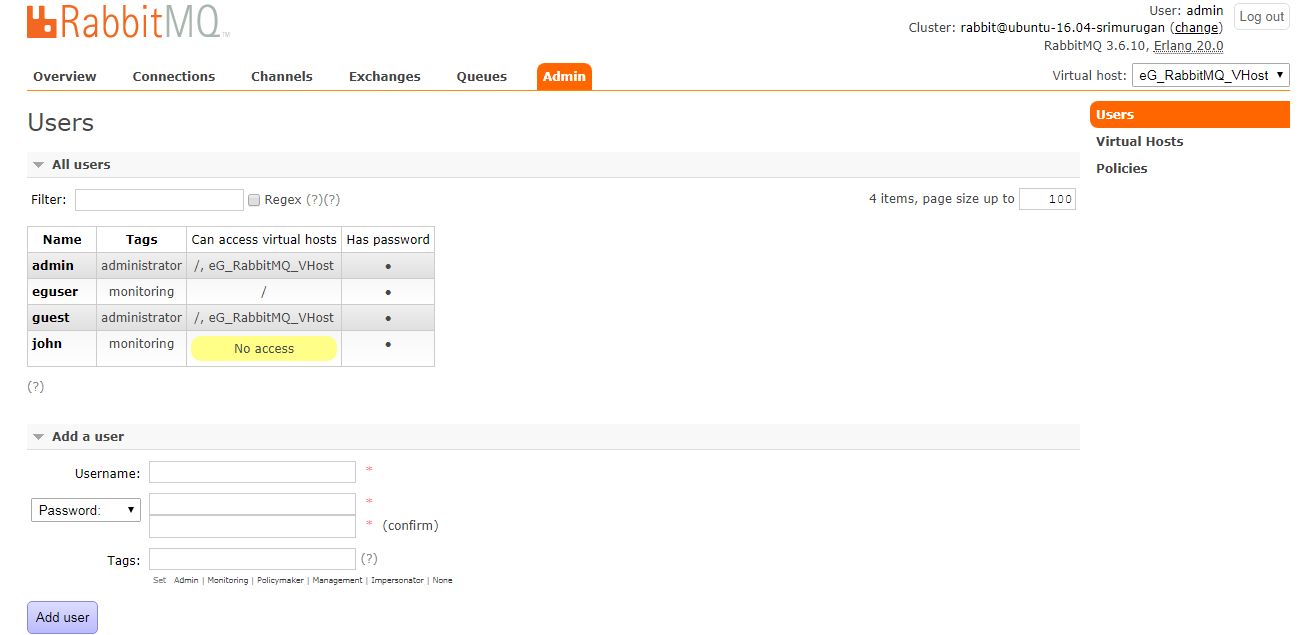This screenshot has height=635, width=1315.
Task: Select the Exchanges tab
Action: pos(385,76)
